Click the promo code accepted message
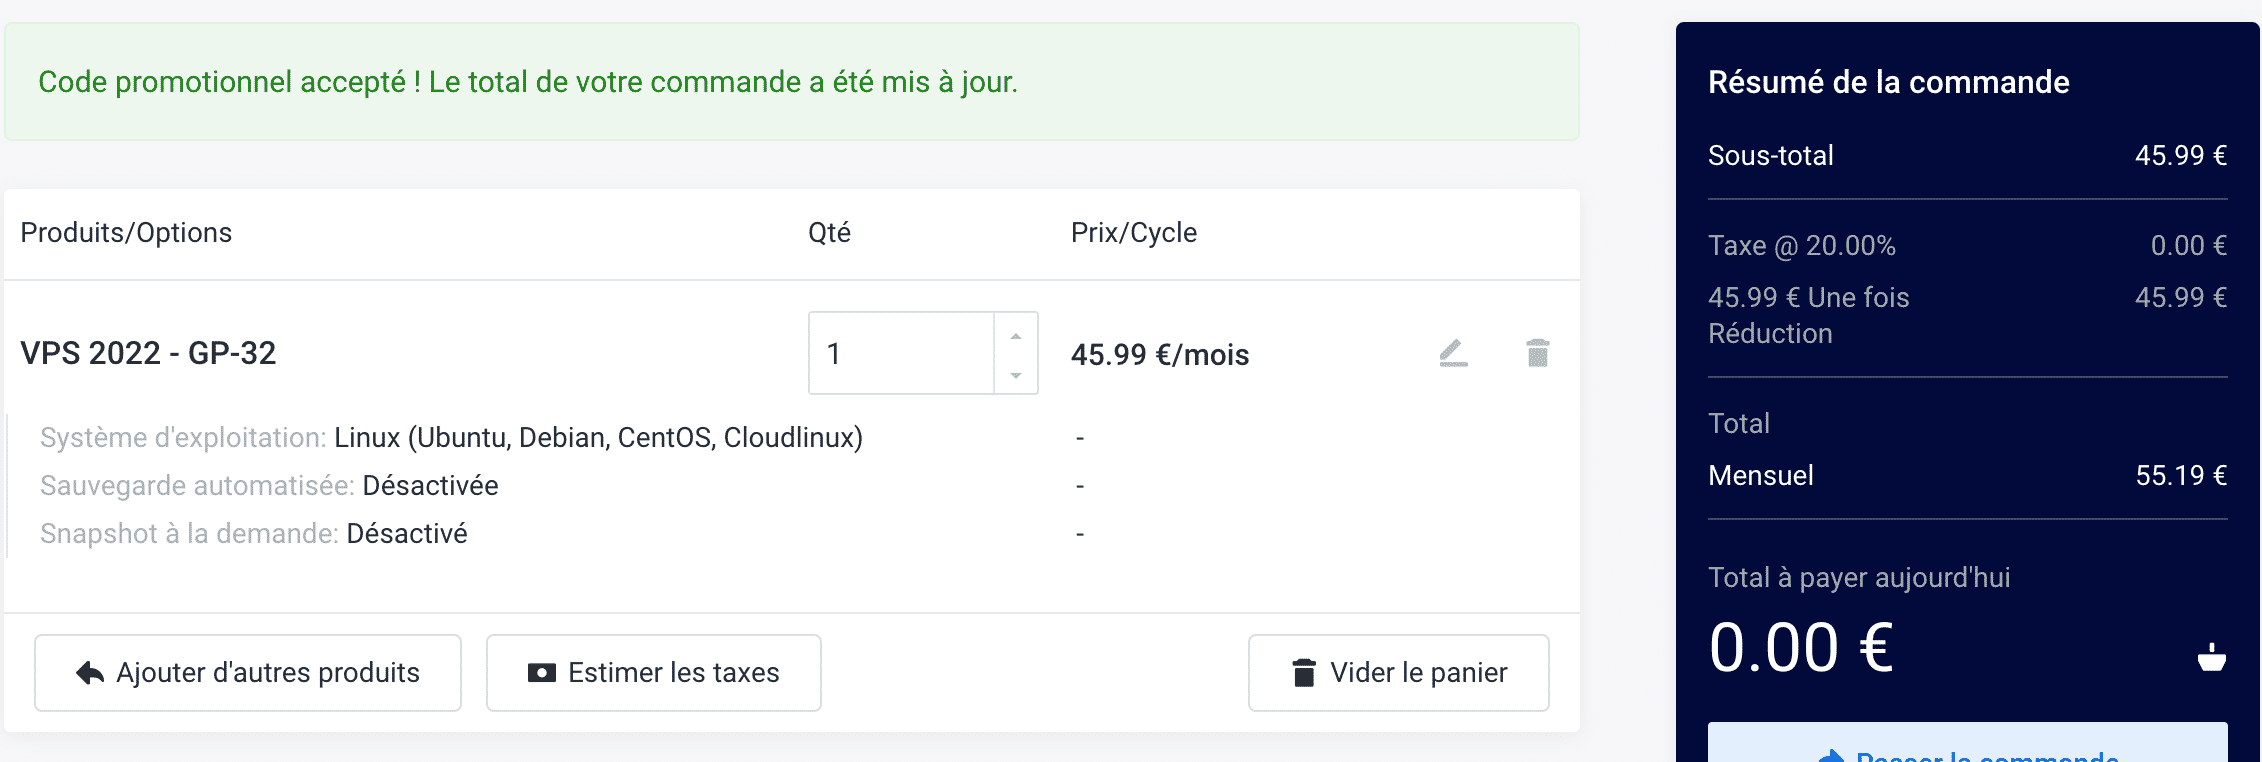This screenshot has width=2262, height=762. [x=528, y=82]
